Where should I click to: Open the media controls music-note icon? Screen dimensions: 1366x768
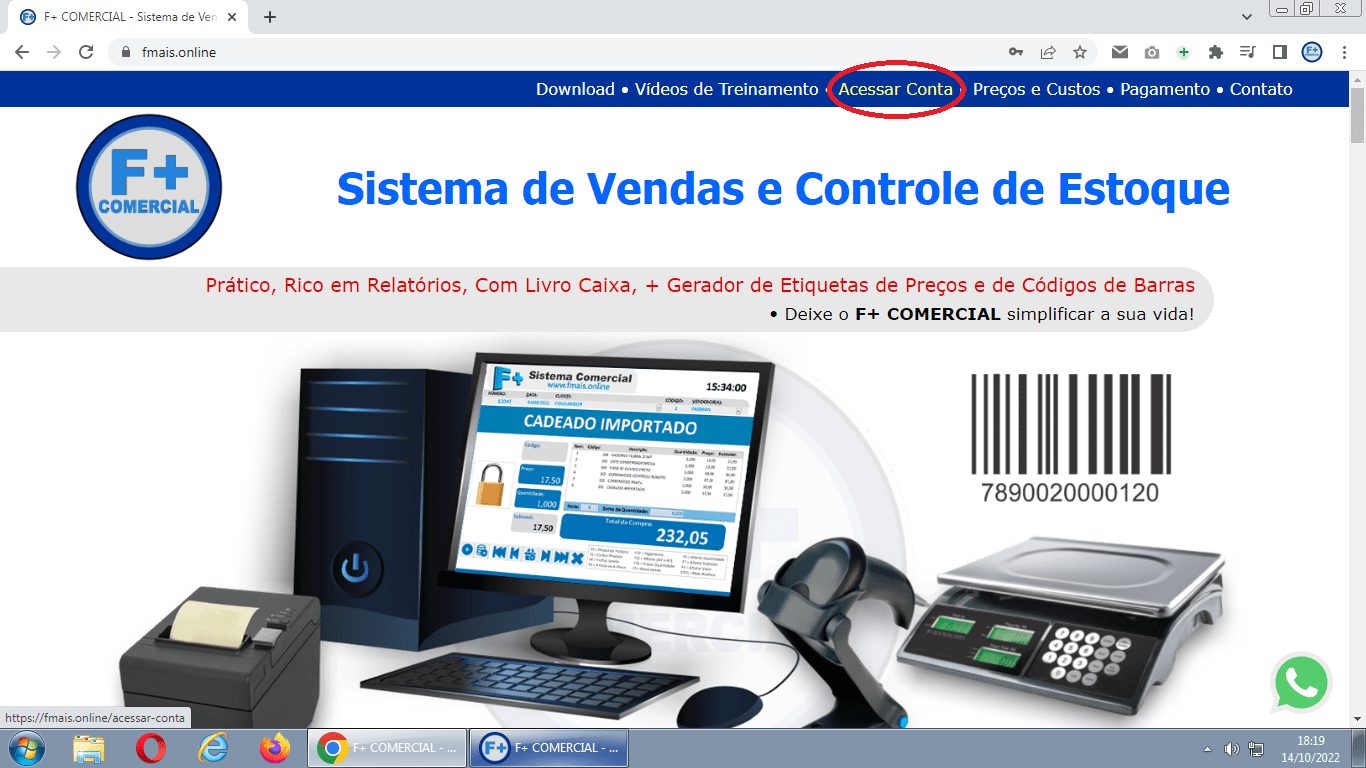pyautogui.click(x=1247, y=52)
